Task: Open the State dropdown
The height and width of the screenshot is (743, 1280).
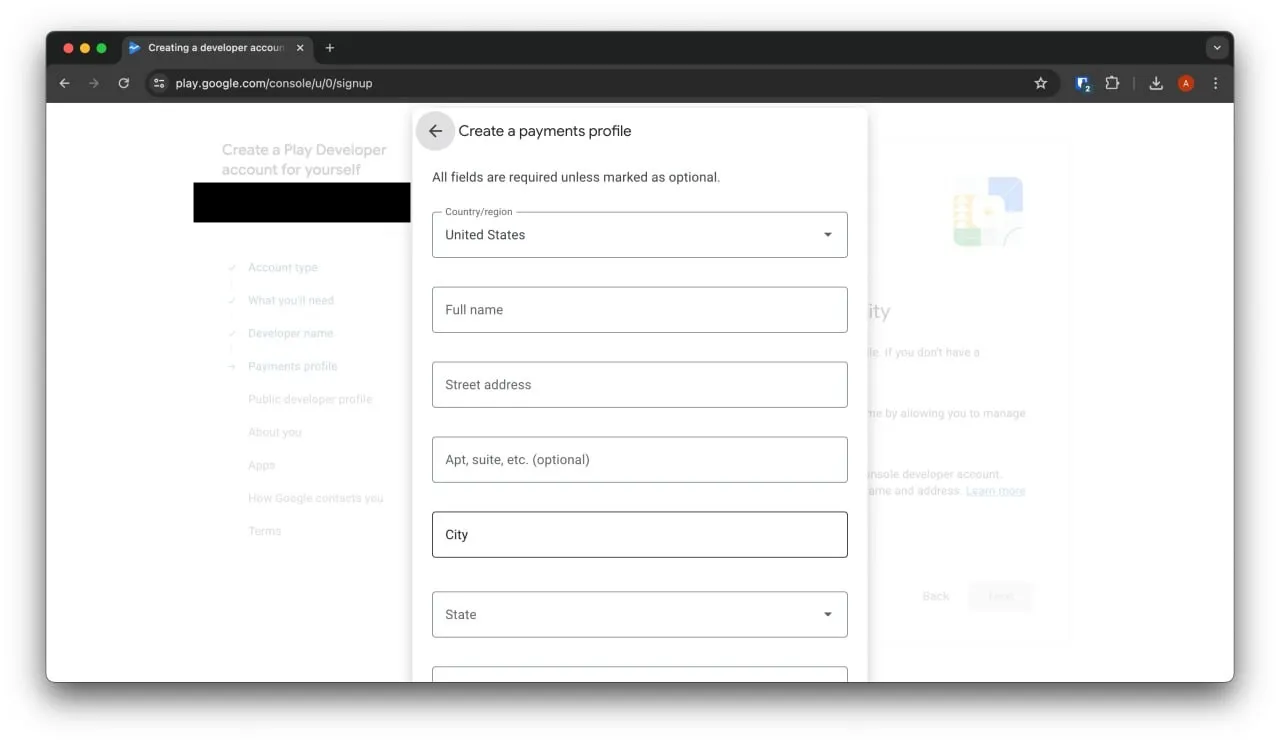Action: coord(640,614)
